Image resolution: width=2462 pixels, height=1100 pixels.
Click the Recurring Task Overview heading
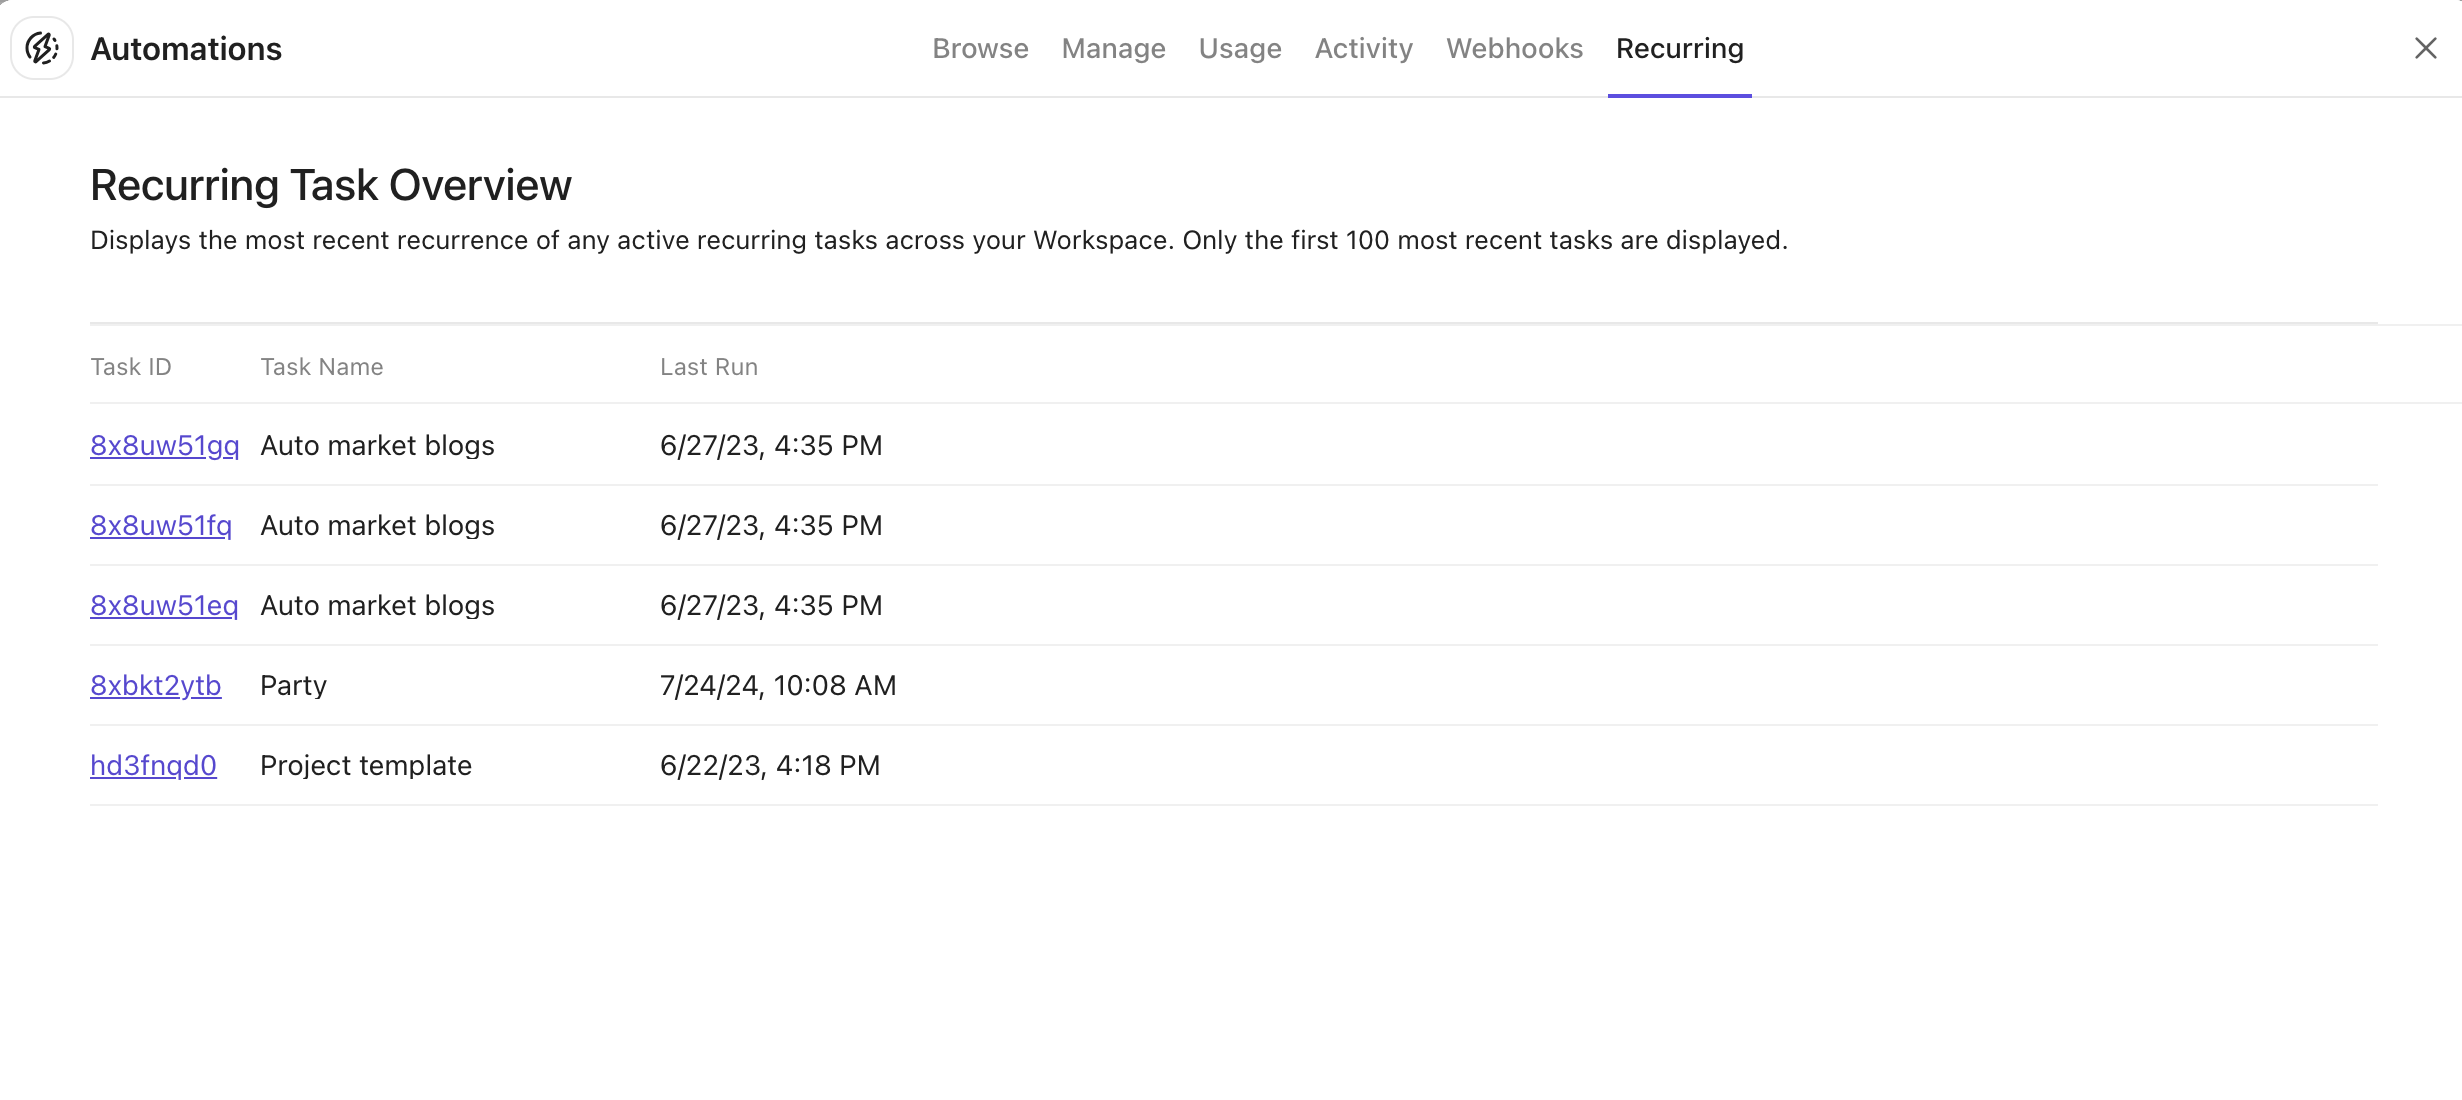coord(331,184)
